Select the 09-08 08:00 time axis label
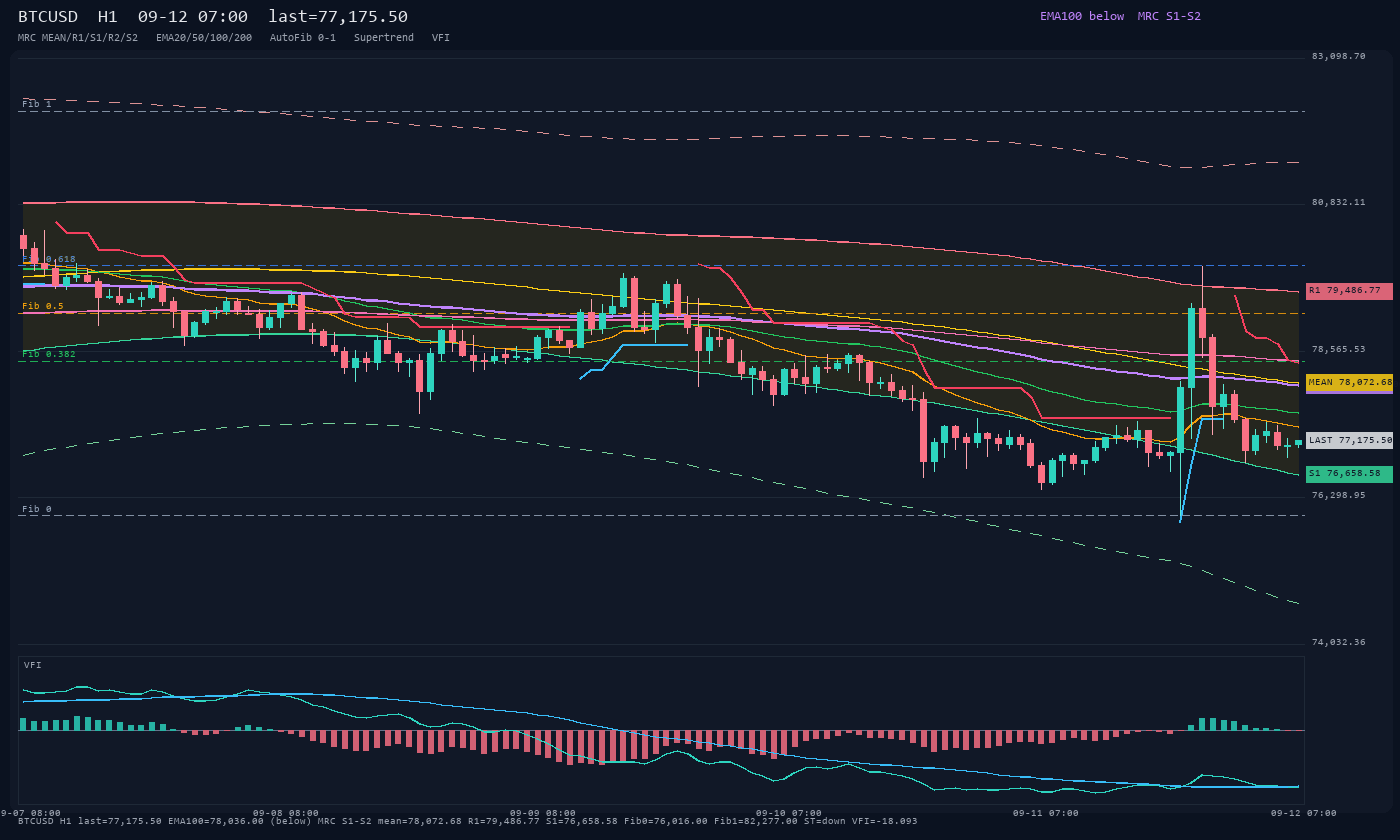The width and height of the screenshot is (1400, 840). pyautogui.click(x=286, y=813)
